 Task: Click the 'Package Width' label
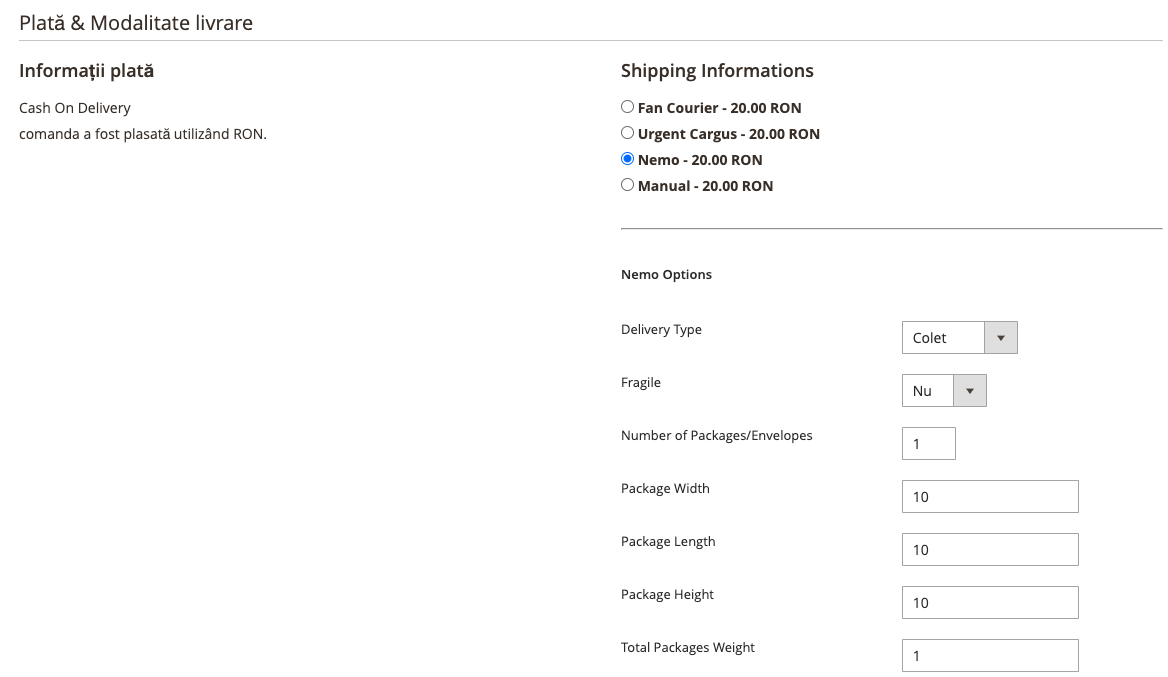[x=665, y=488]
